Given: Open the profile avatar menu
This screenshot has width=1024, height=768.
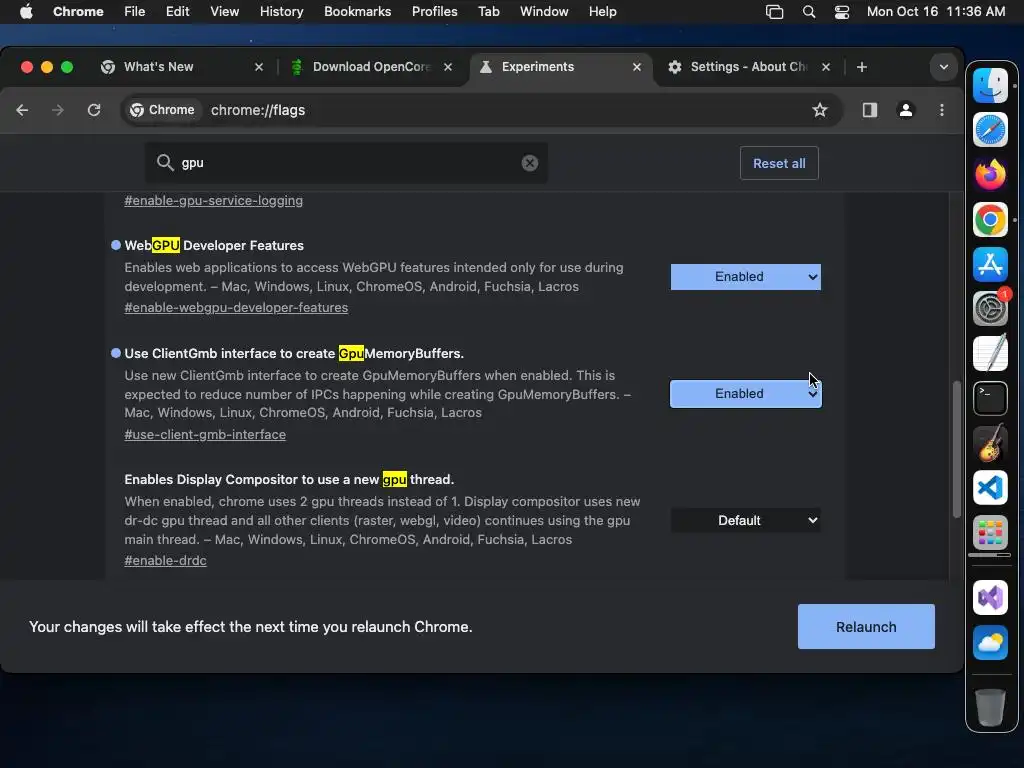Looking at the screenshot, I should point(905,110).
